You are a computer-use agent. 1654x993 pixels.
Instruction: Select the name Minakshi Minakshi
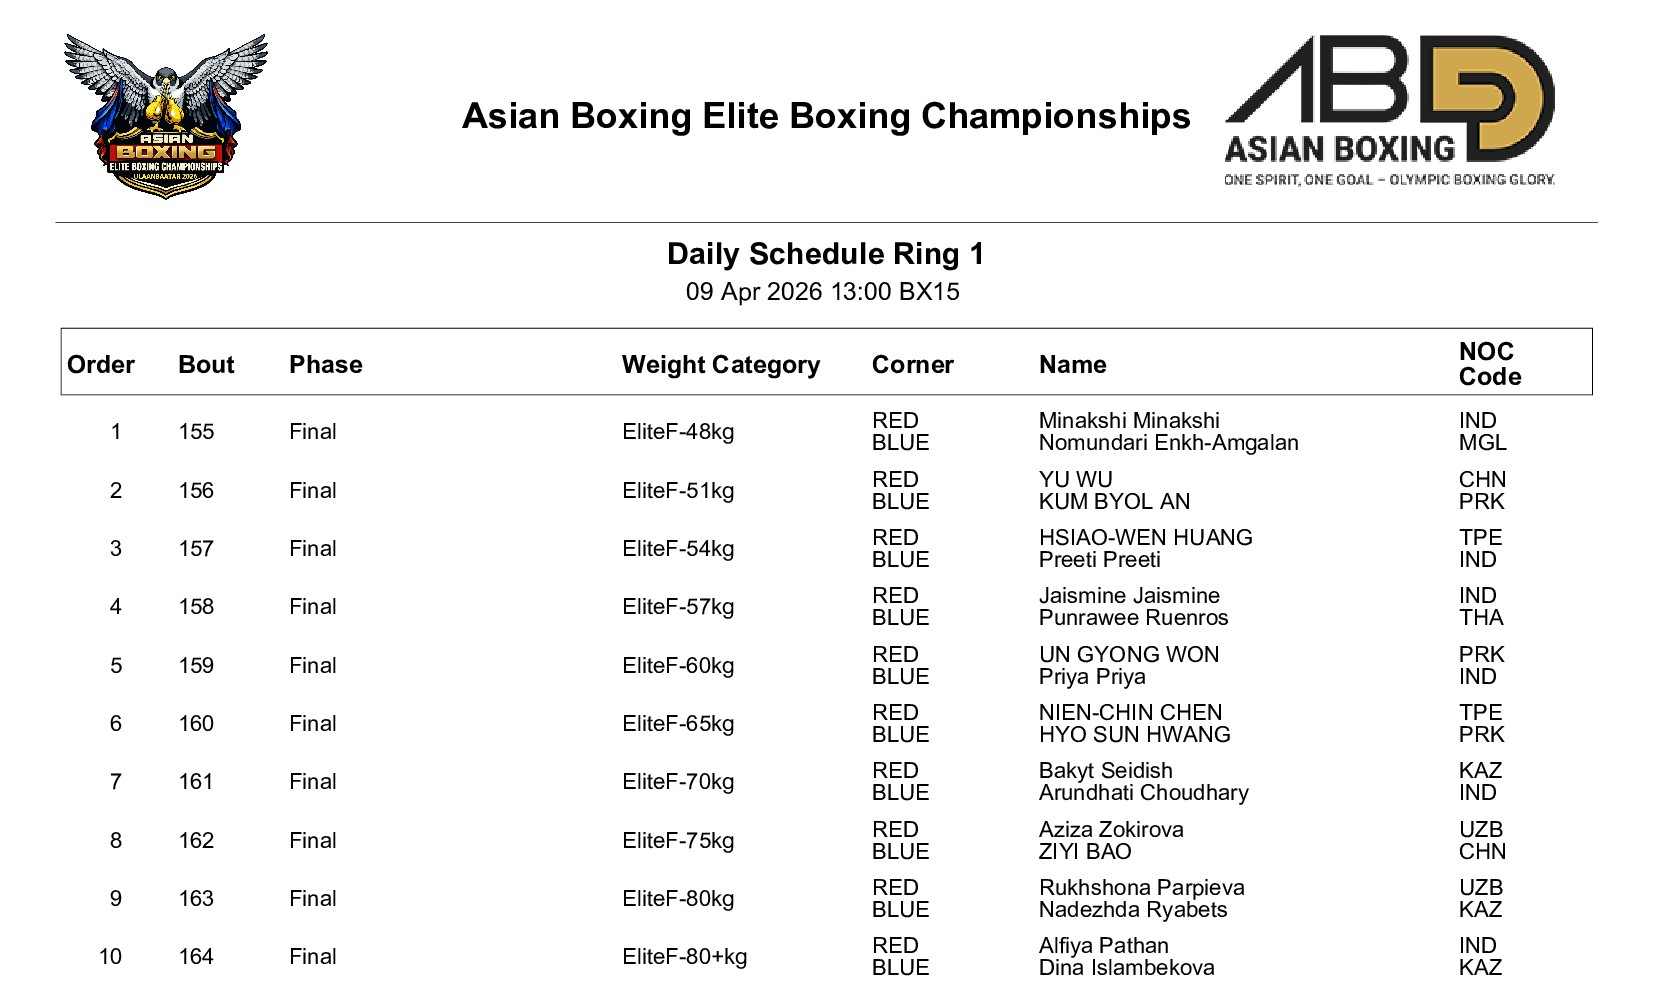click(x=1129, y=421)
